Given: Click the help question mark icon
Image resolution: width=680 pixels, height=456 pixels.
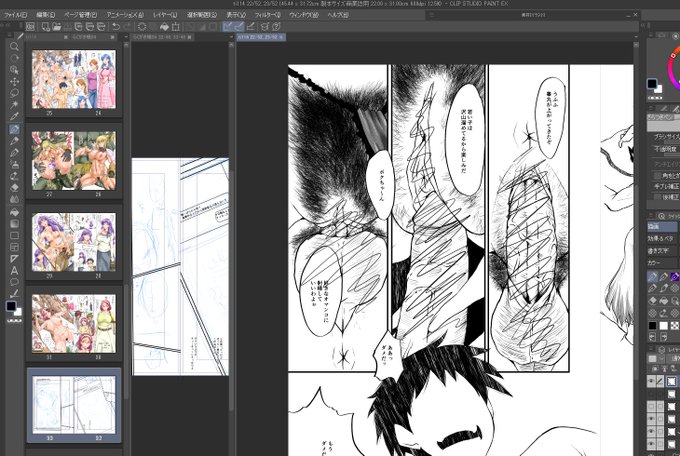Looking at the screenshot, I should 277,27.
